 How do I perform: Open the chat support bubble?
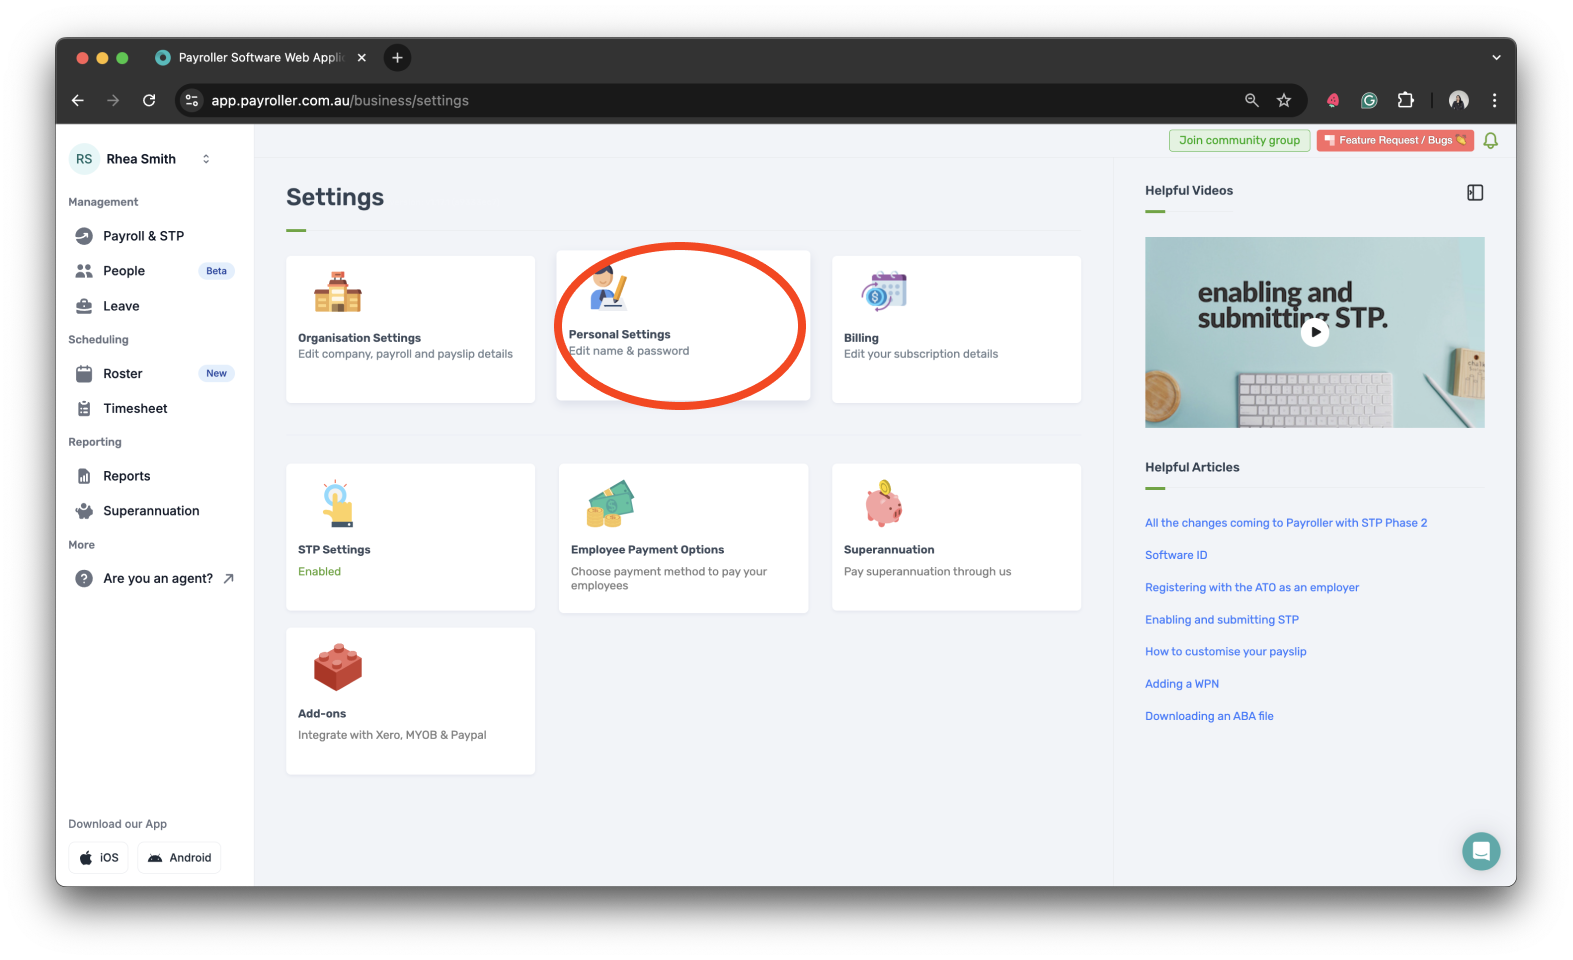1481,852
